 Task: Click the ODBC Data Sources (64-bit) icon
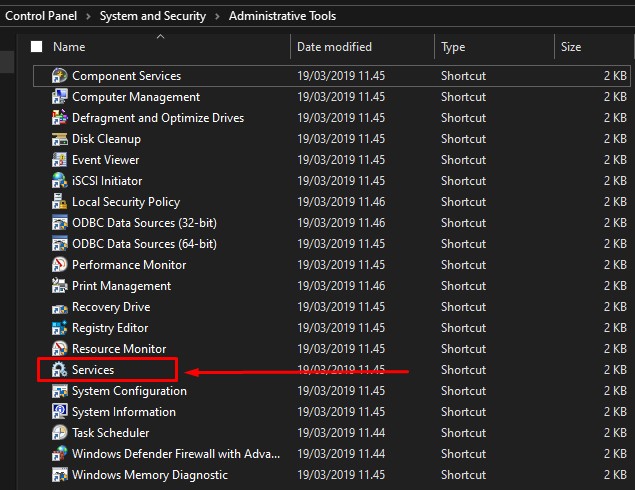click(x=60, y=244)
